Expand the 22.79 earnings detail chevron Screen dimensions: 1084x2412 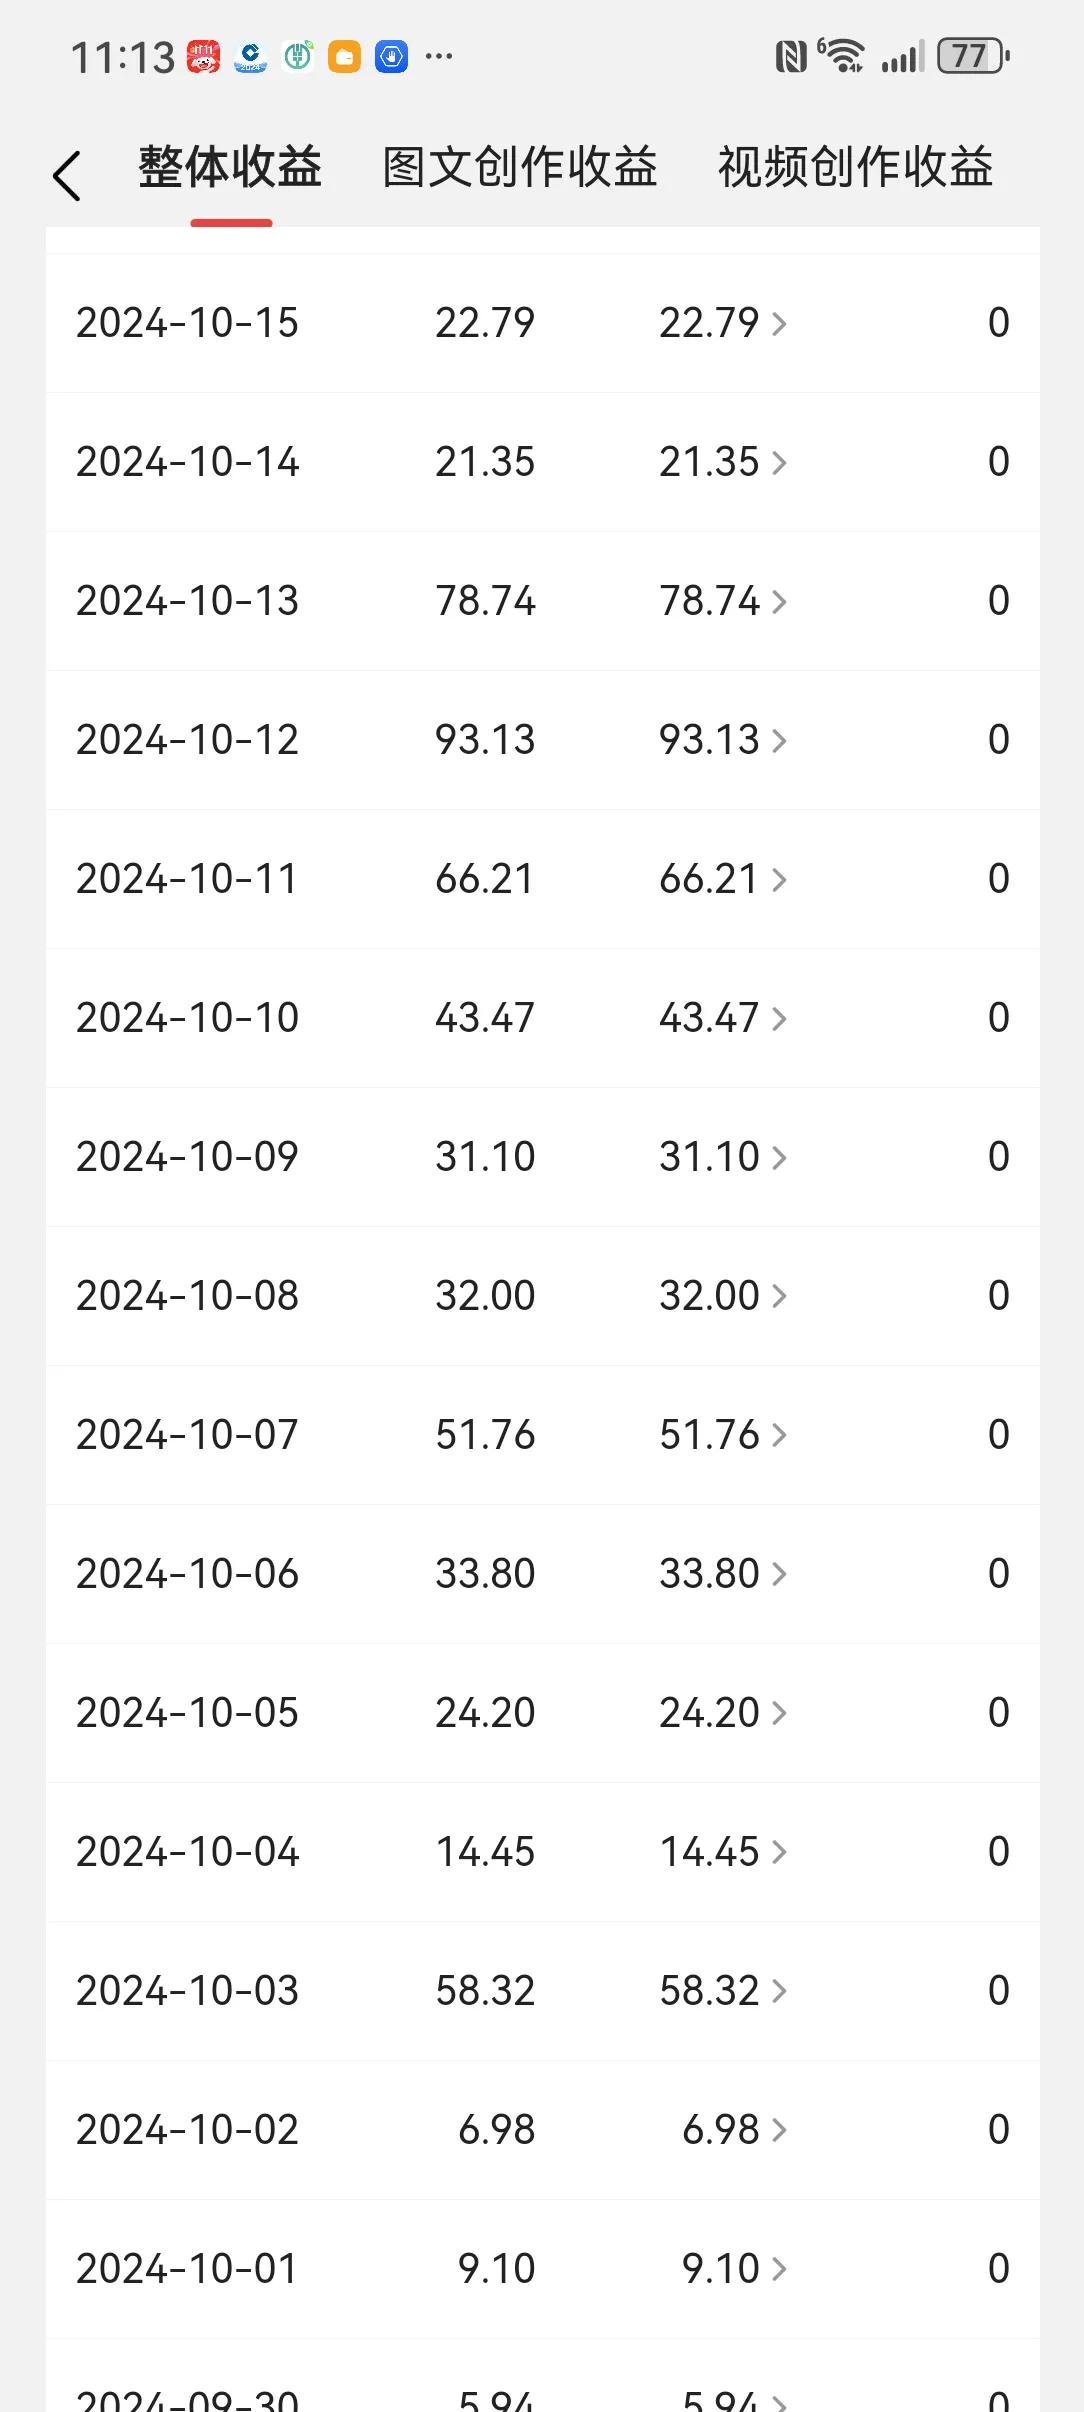779,323
